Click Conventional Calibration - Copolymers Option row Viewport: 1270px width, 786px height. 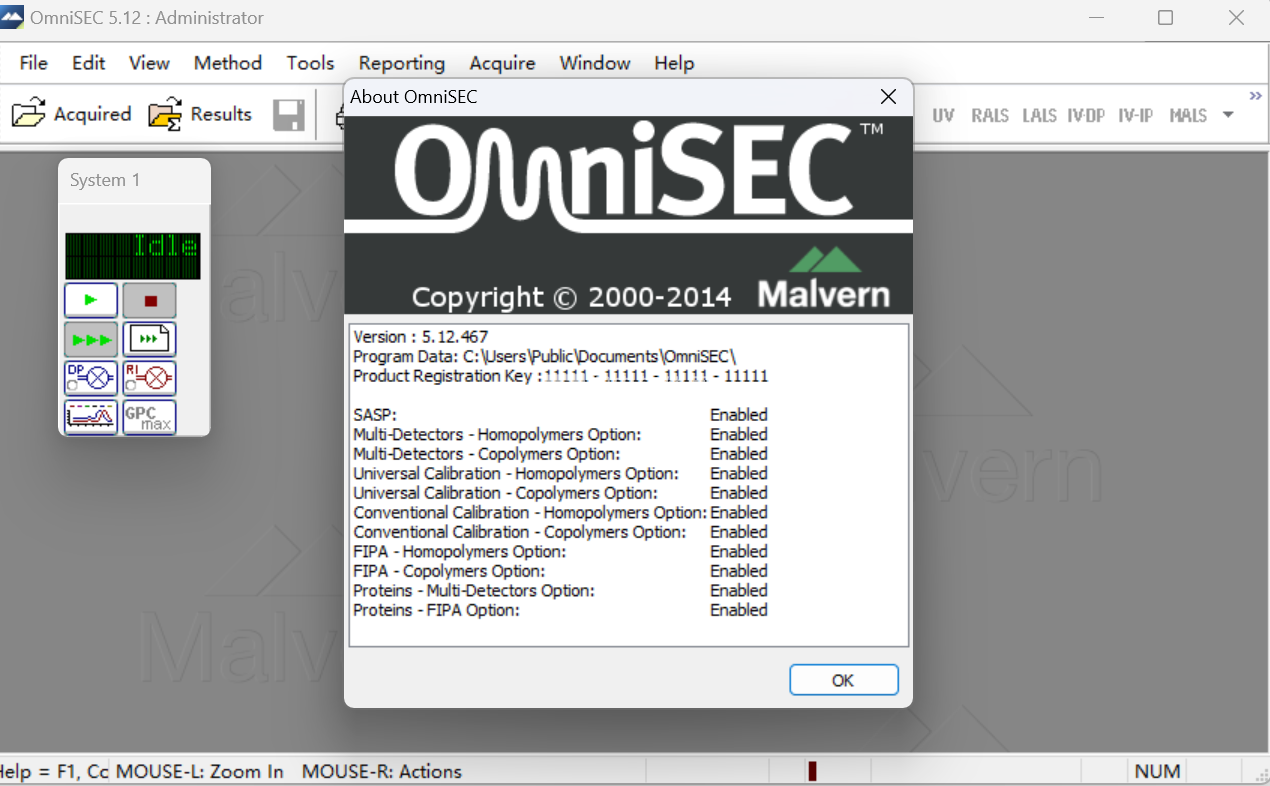(x=560, y=532)
